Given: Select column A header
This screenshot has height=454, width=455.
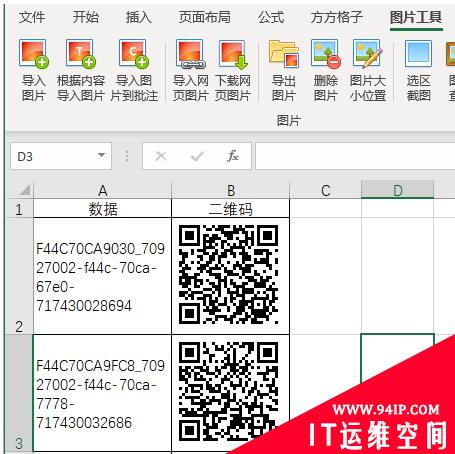Looking at the screenshot, I should [102, 190].
